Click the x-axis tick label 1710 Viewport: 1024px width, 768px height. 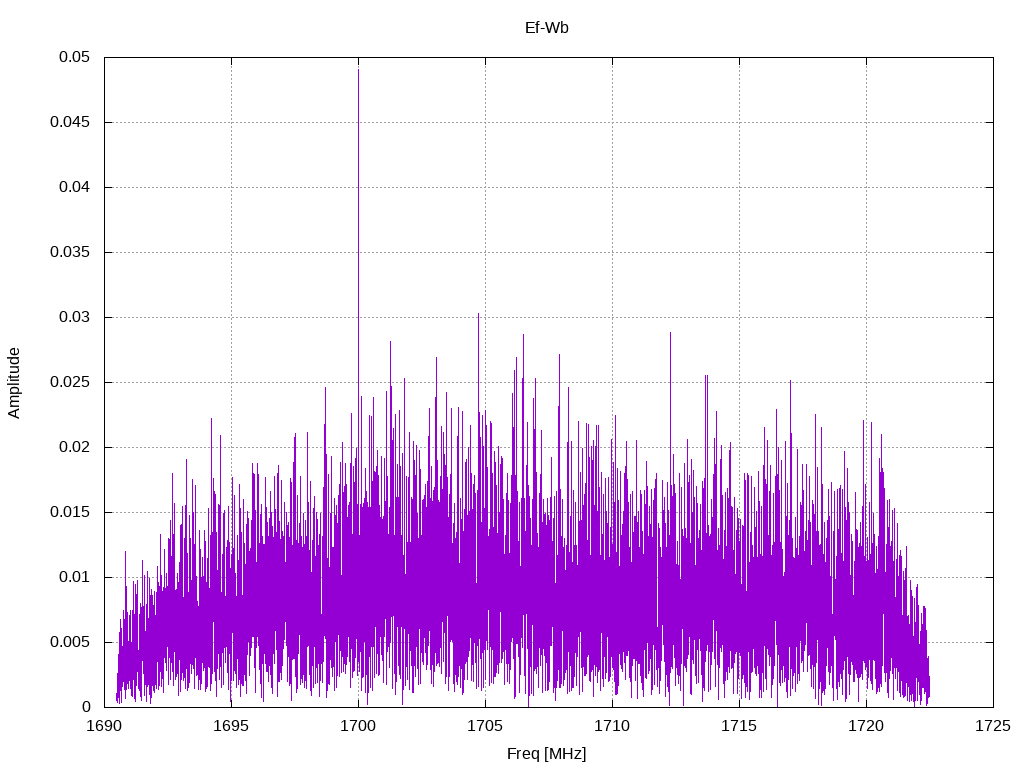pos(613,726)
